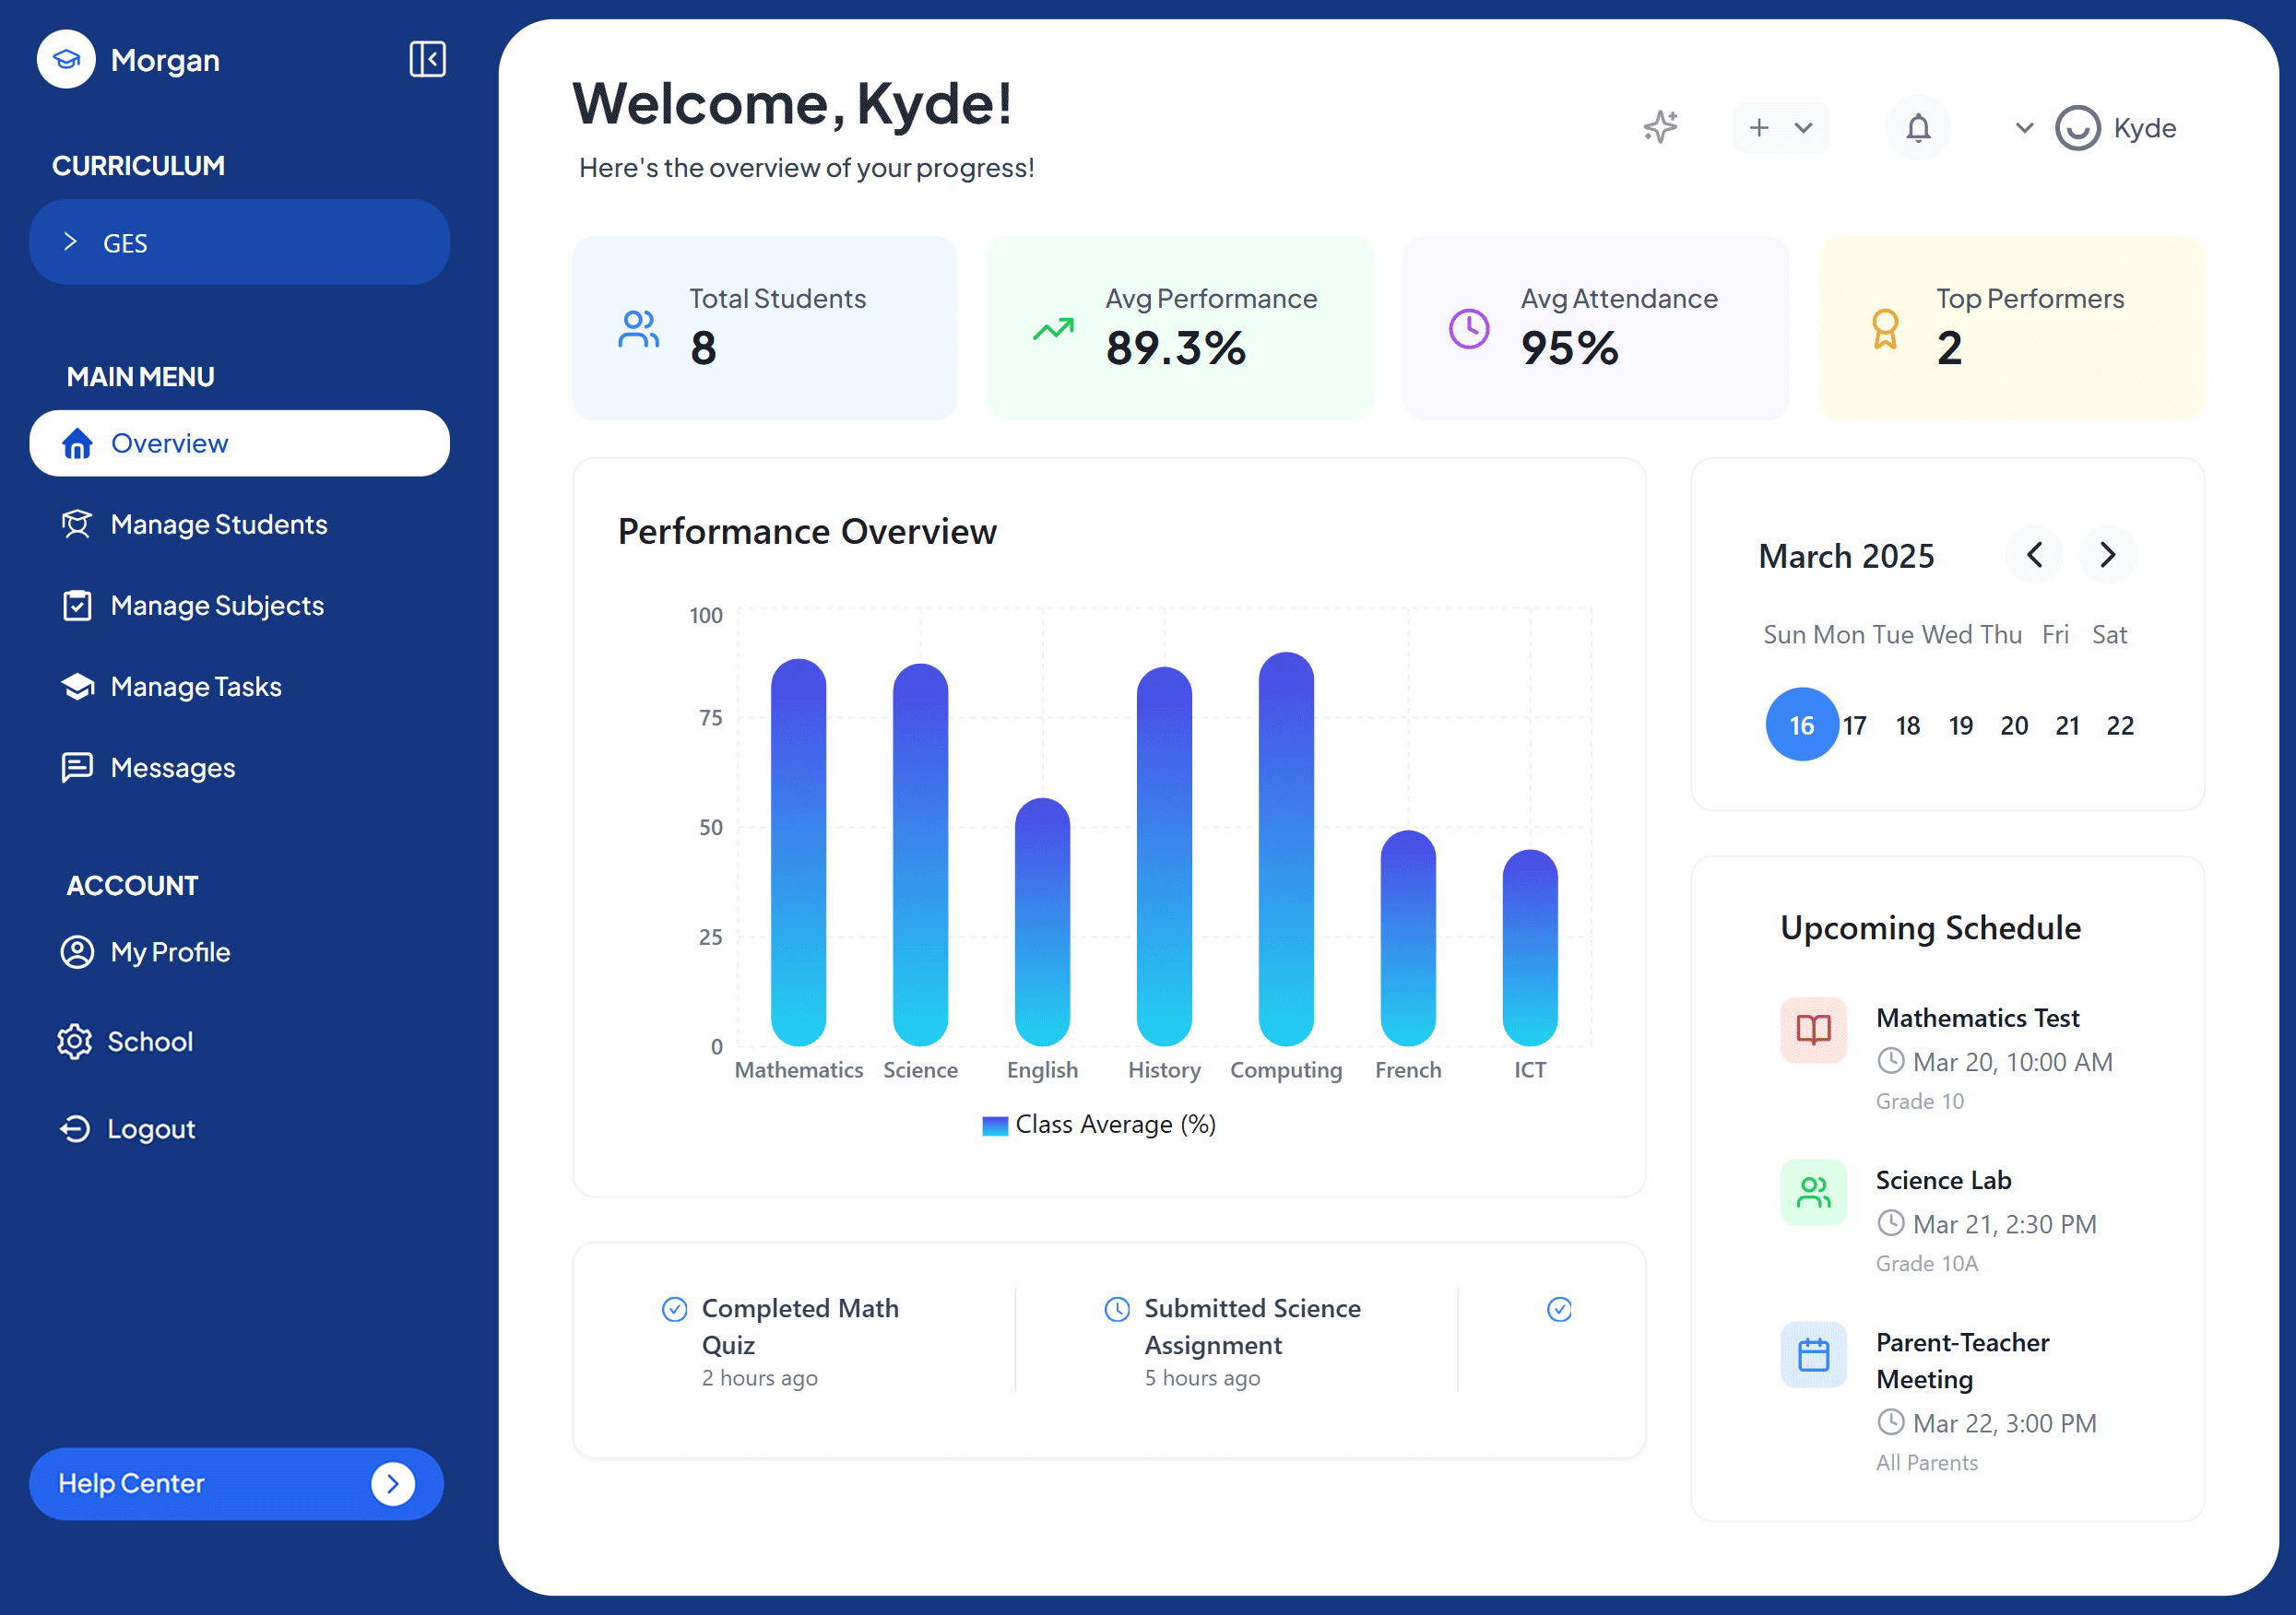Click the Parent-Teacher Meeting calendar icon

pyautogui.click(x=1812, y=1354)
